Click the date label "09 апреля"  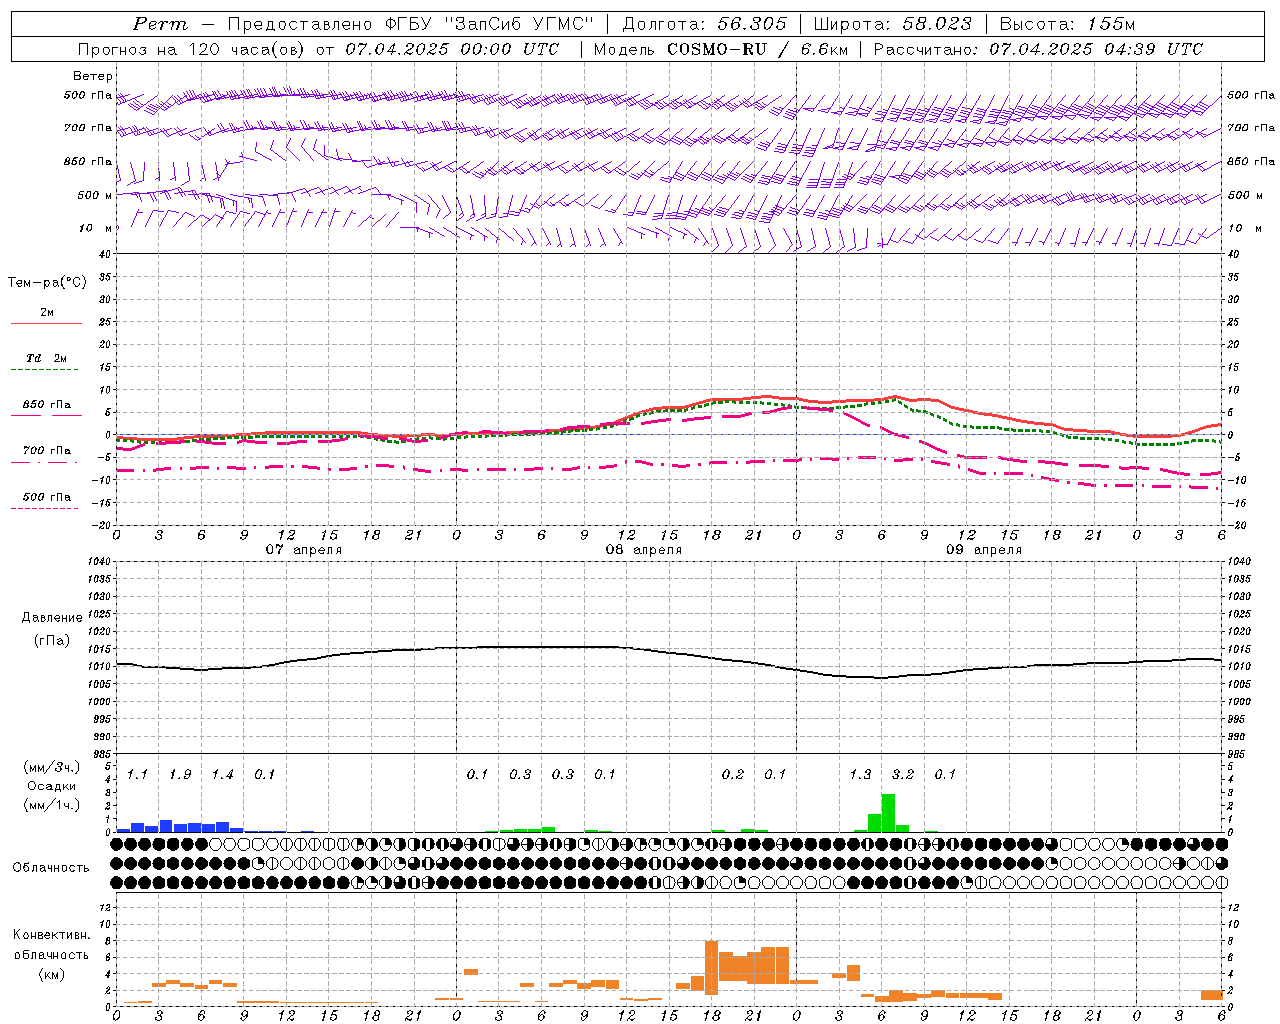tap(984, 550)
